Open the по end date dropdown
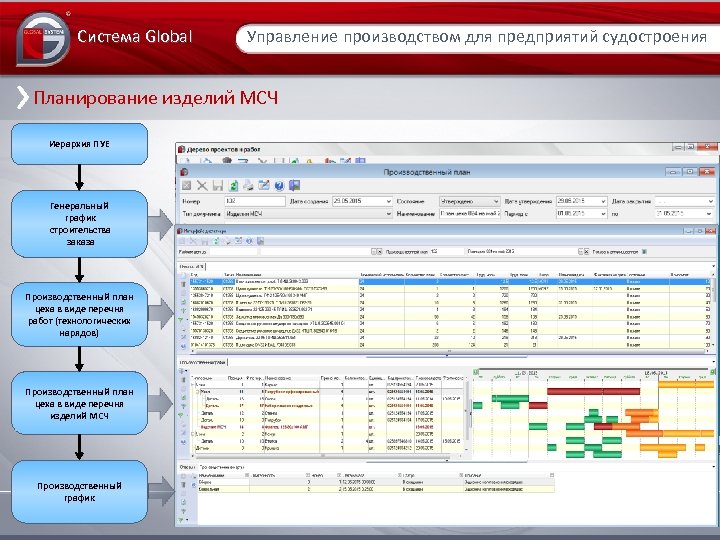Screen dimensions: 720x540 point(711,214)
